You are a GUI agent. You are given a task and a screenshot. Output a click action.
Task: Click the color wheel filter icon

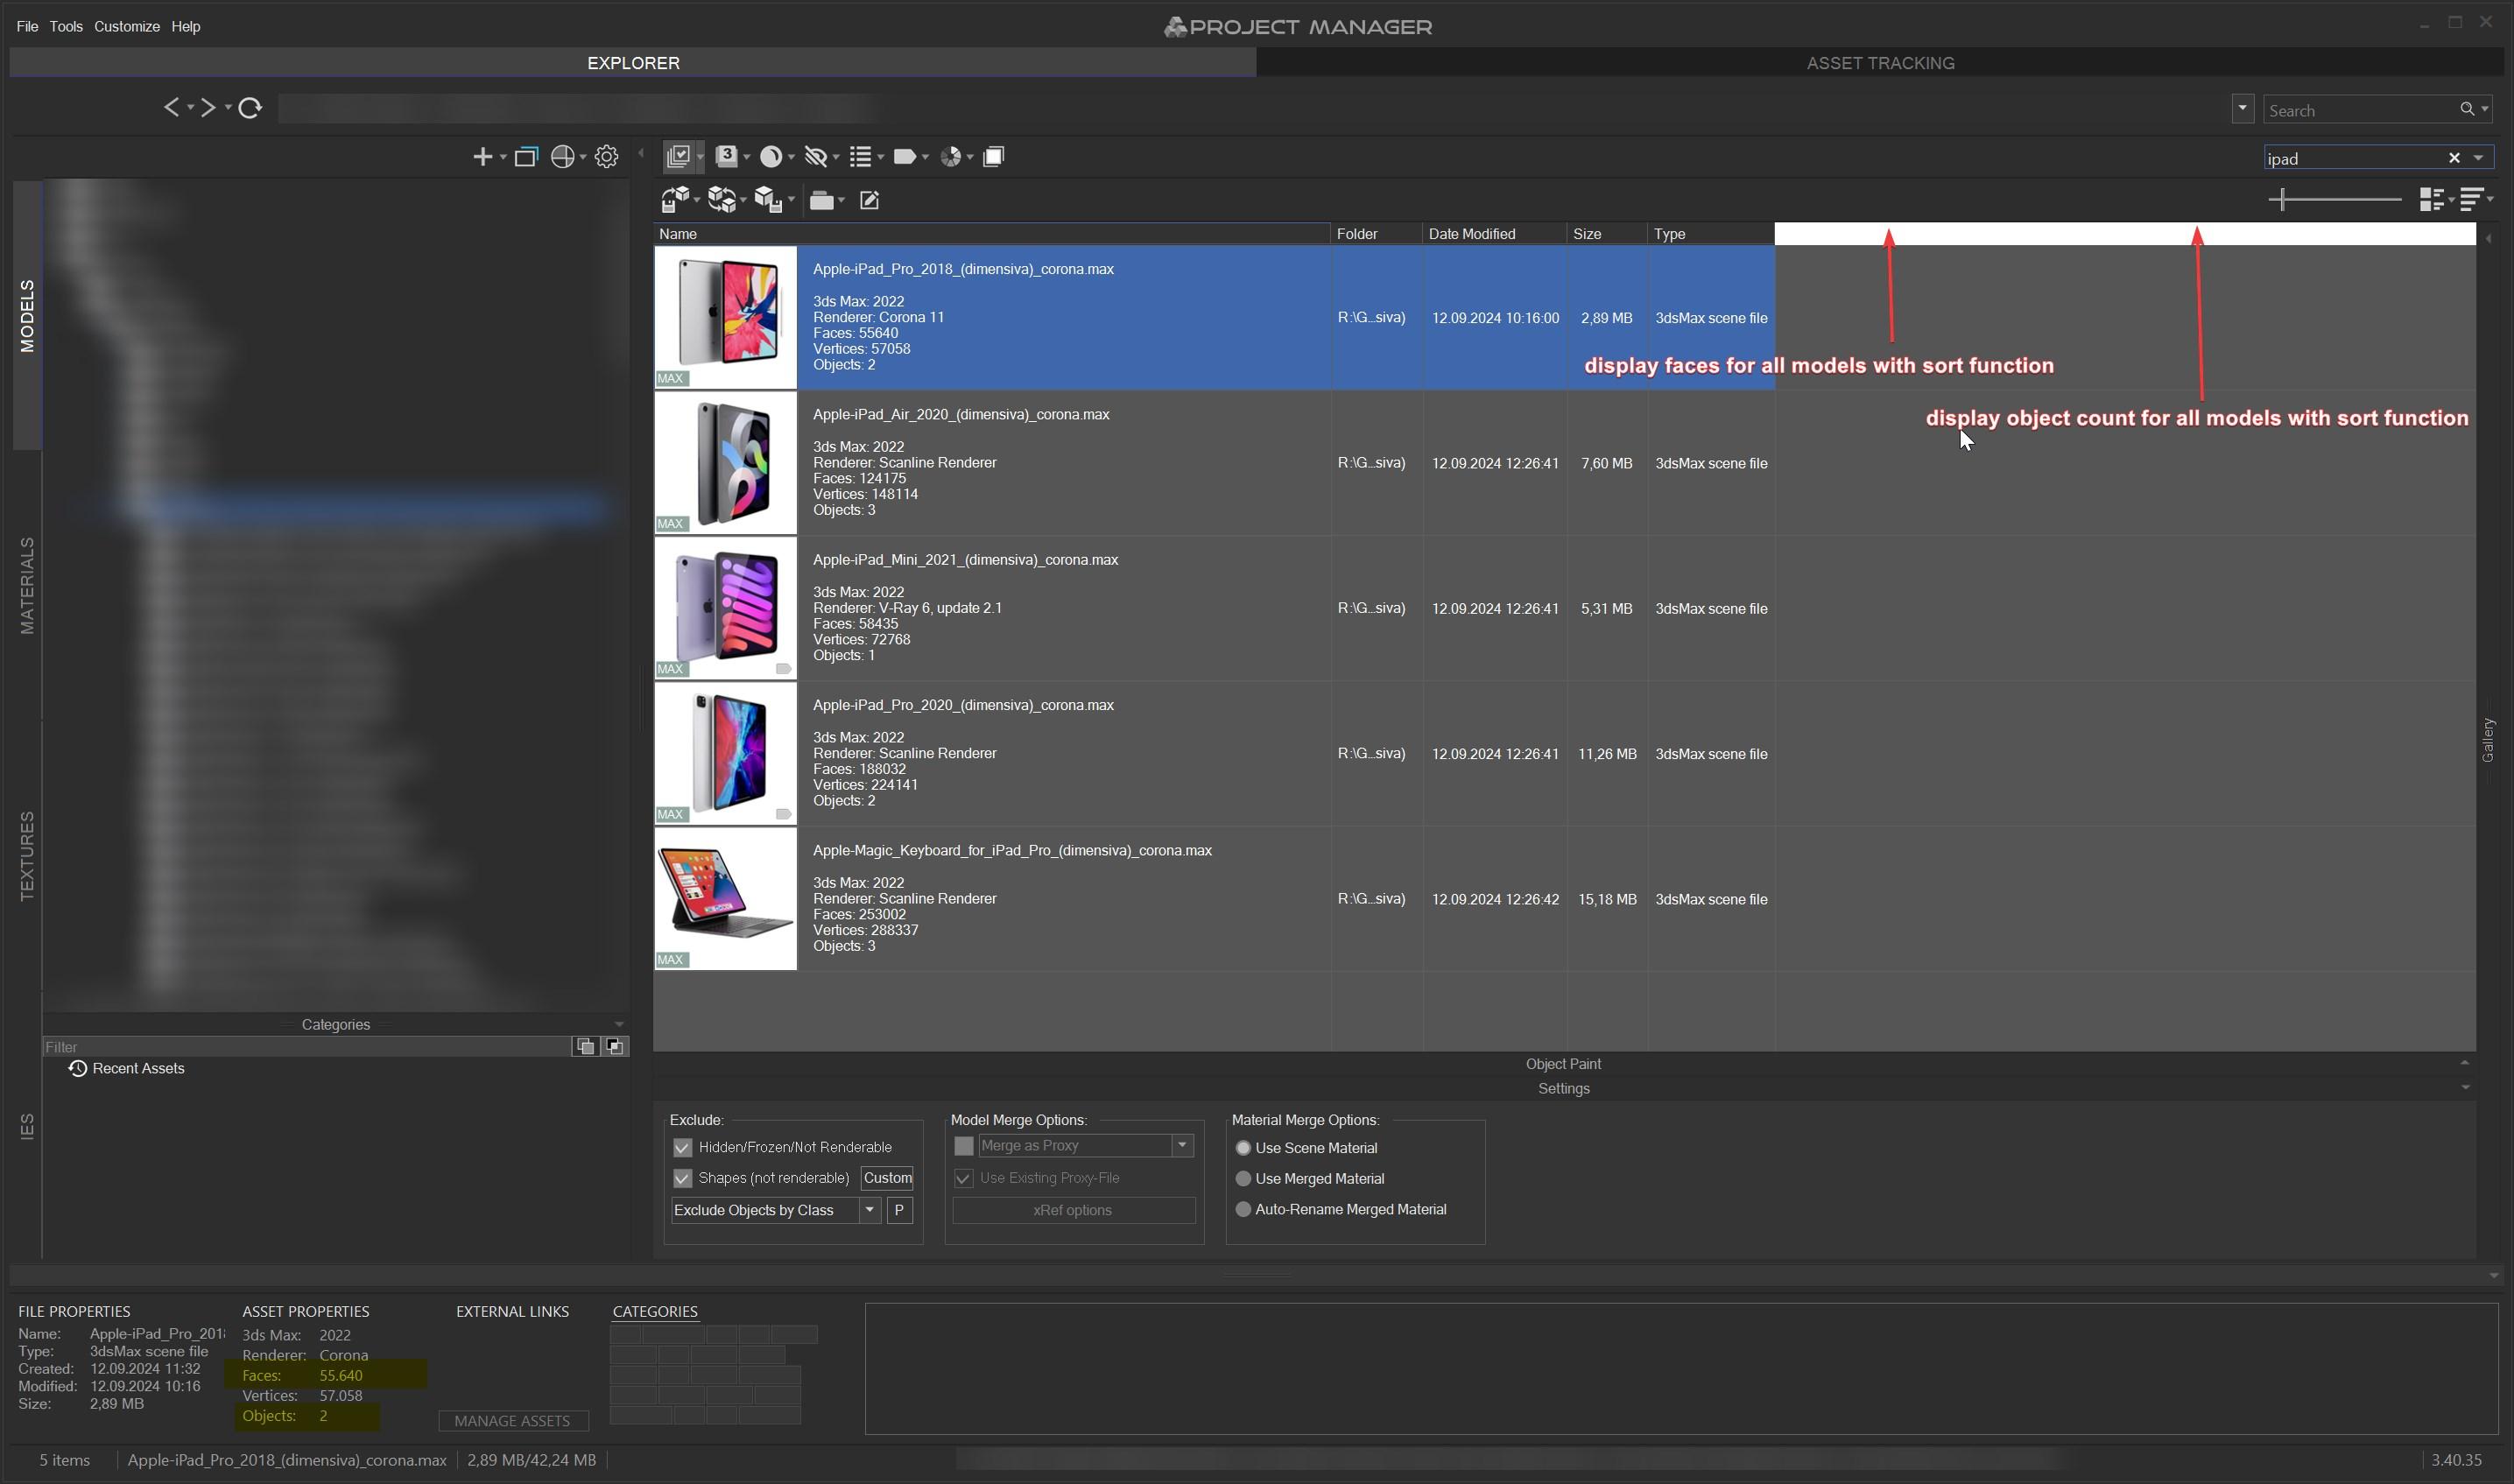[951, 156]
